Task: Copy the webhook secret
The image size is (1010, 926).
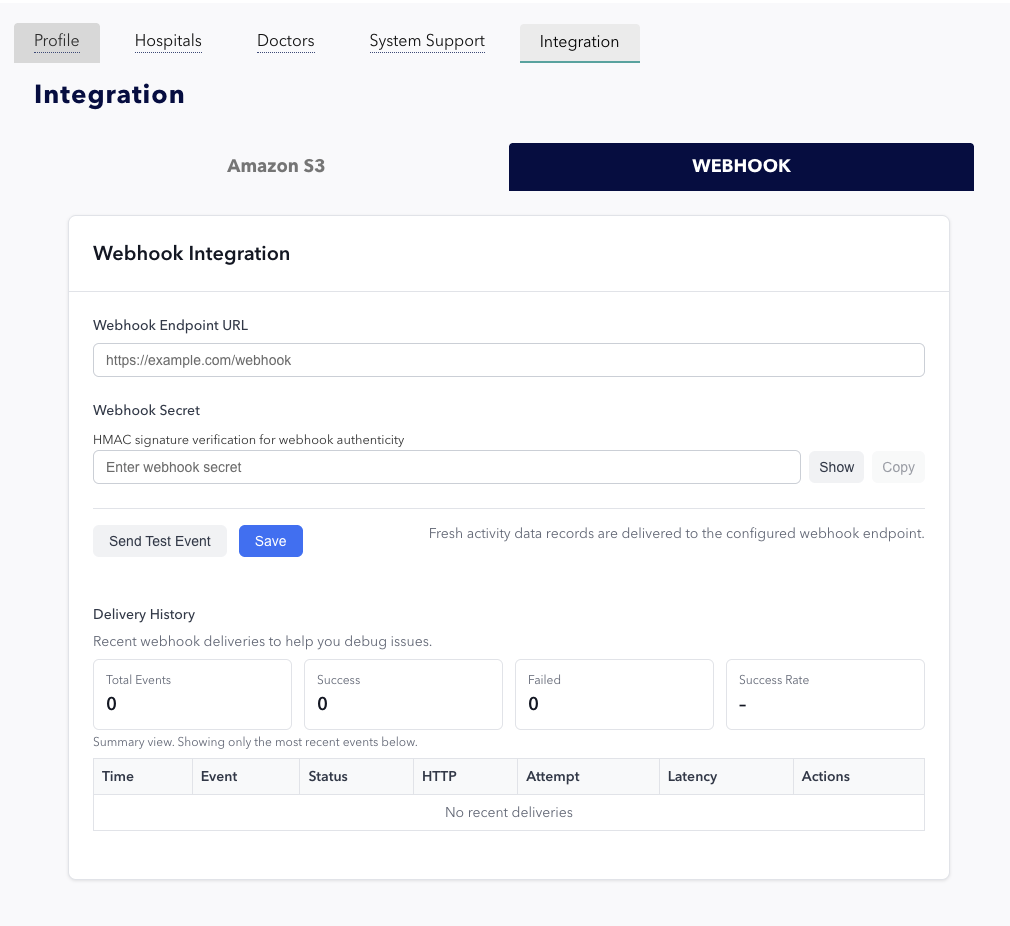Action: tap(898, 467)
